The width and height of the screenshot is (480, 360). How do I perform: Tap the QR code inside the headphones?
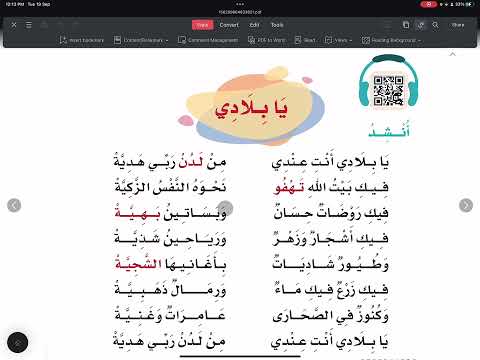click(x=388, y=91)
